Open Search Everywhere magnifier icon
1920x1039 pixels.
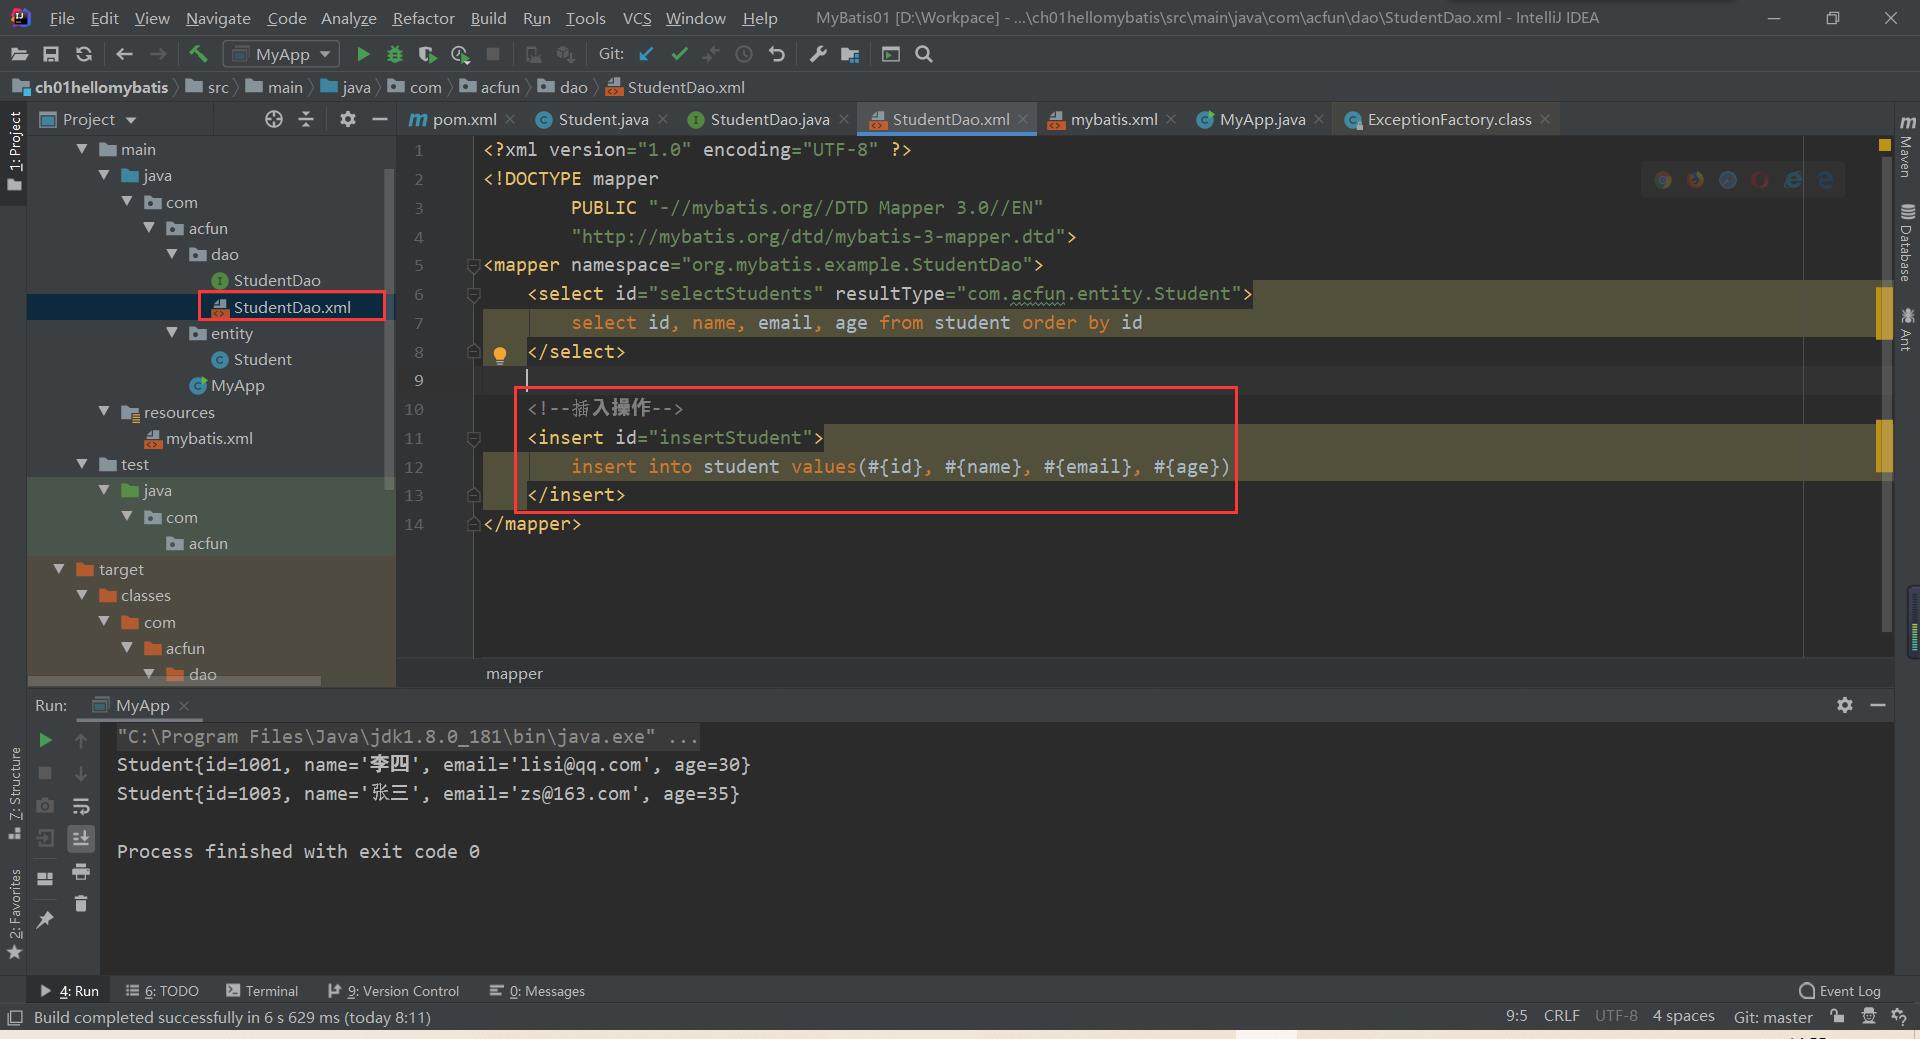(924, 54)
